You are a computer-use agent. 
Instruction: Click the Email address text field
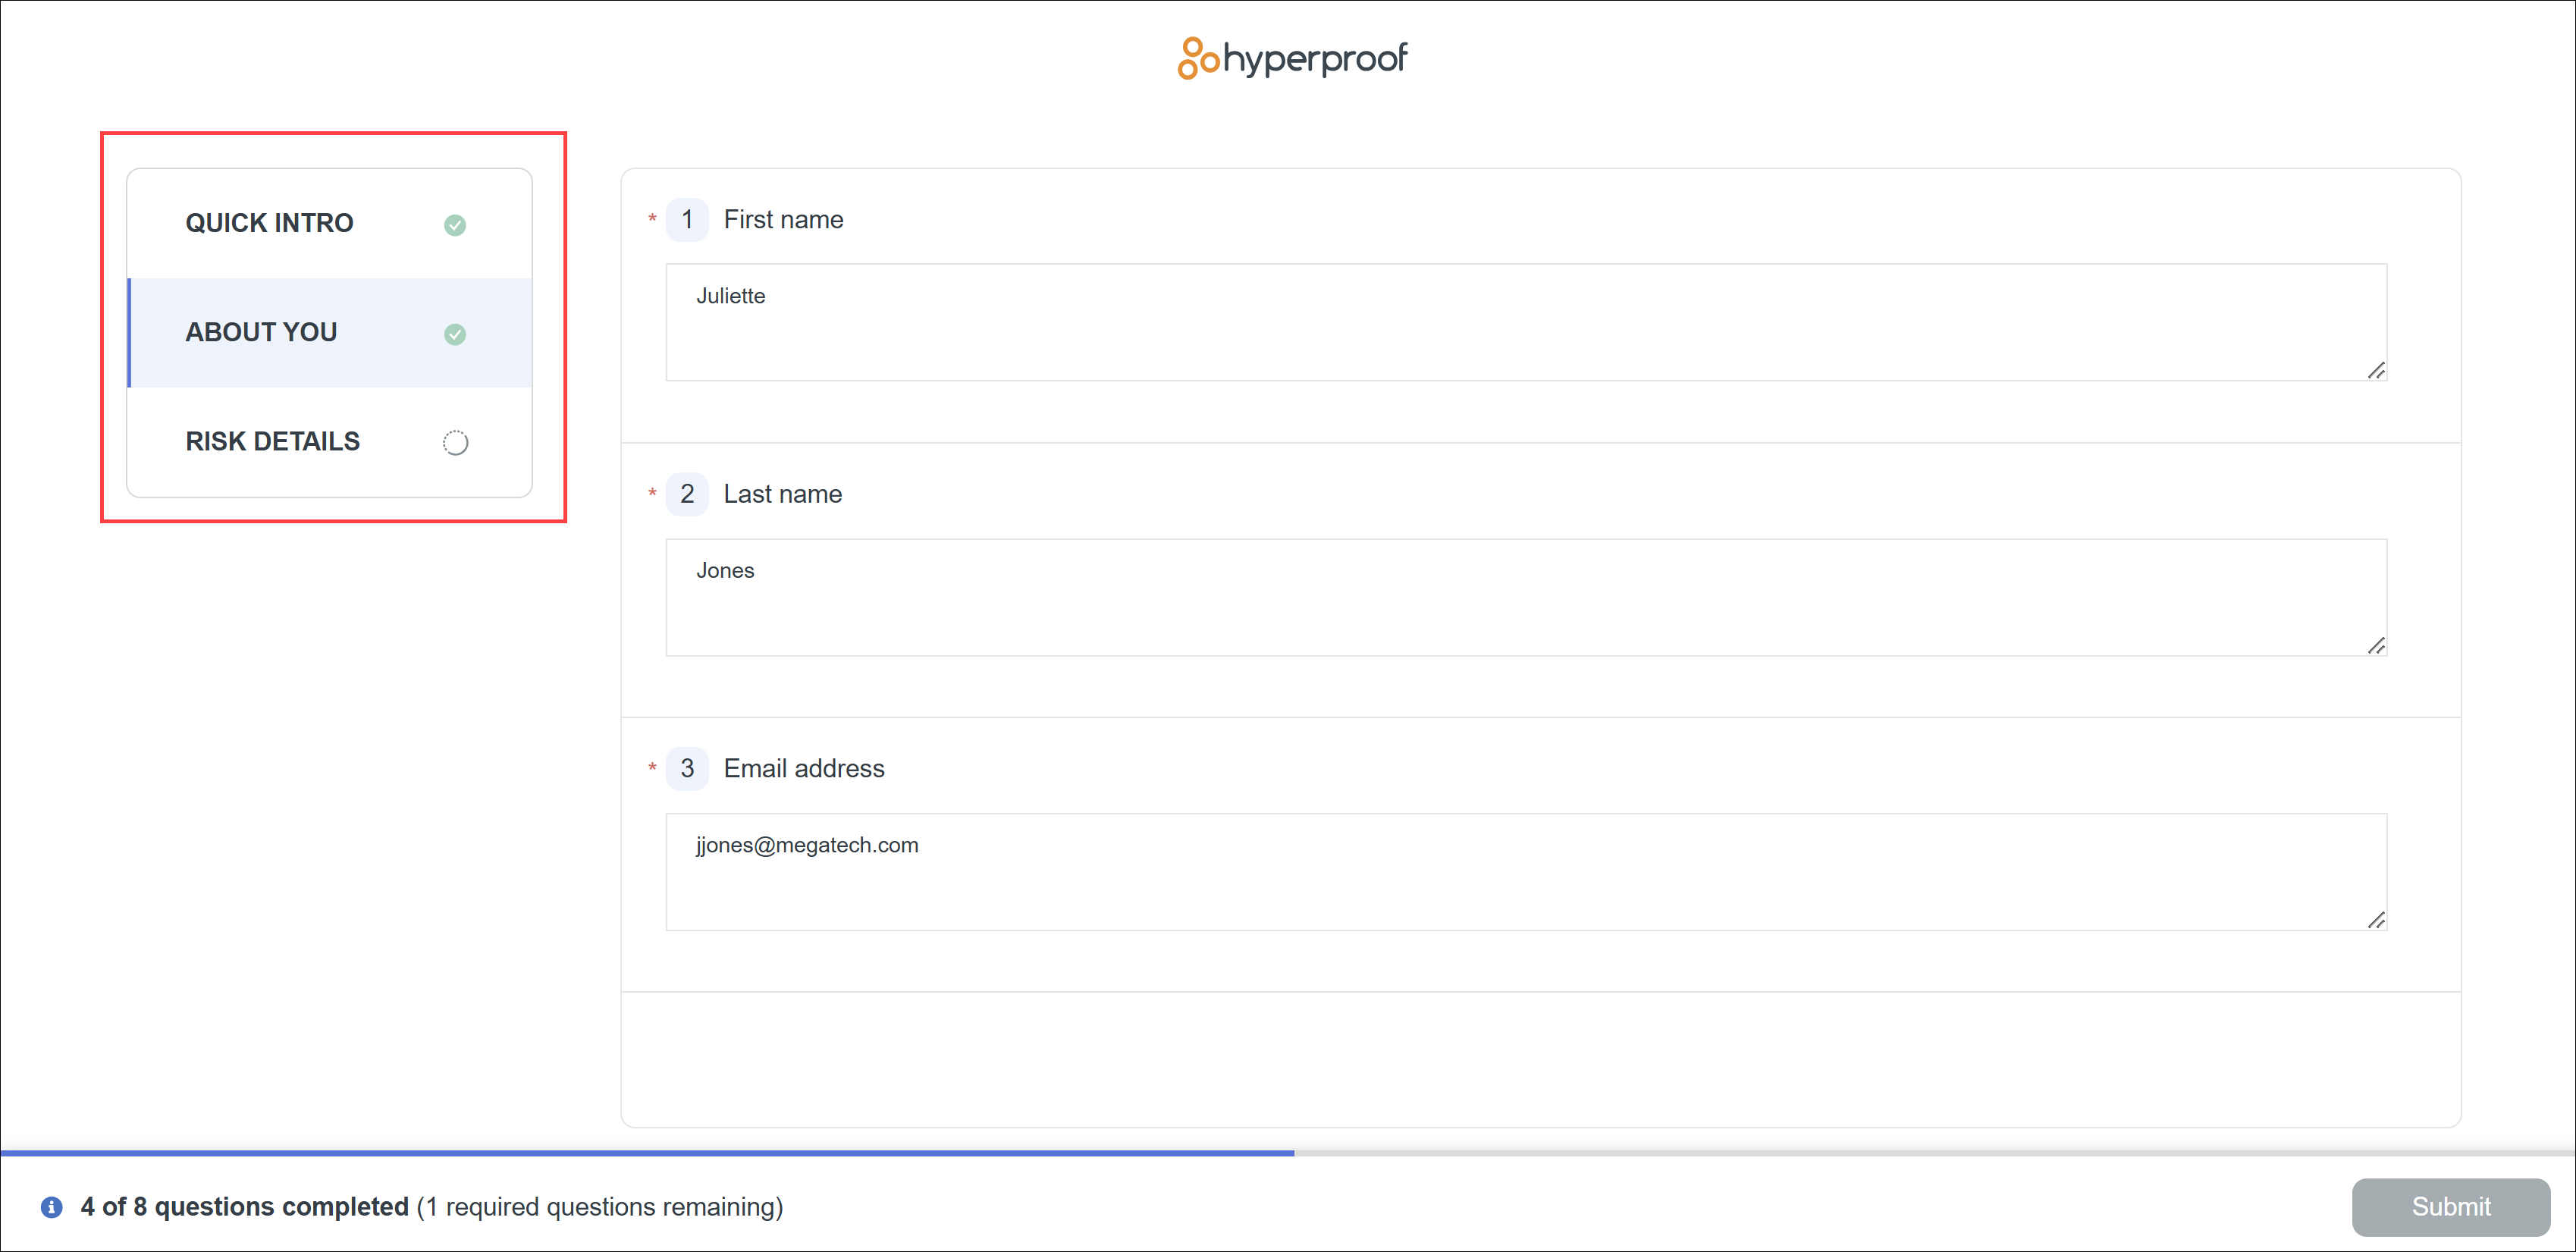[1525, 872]
